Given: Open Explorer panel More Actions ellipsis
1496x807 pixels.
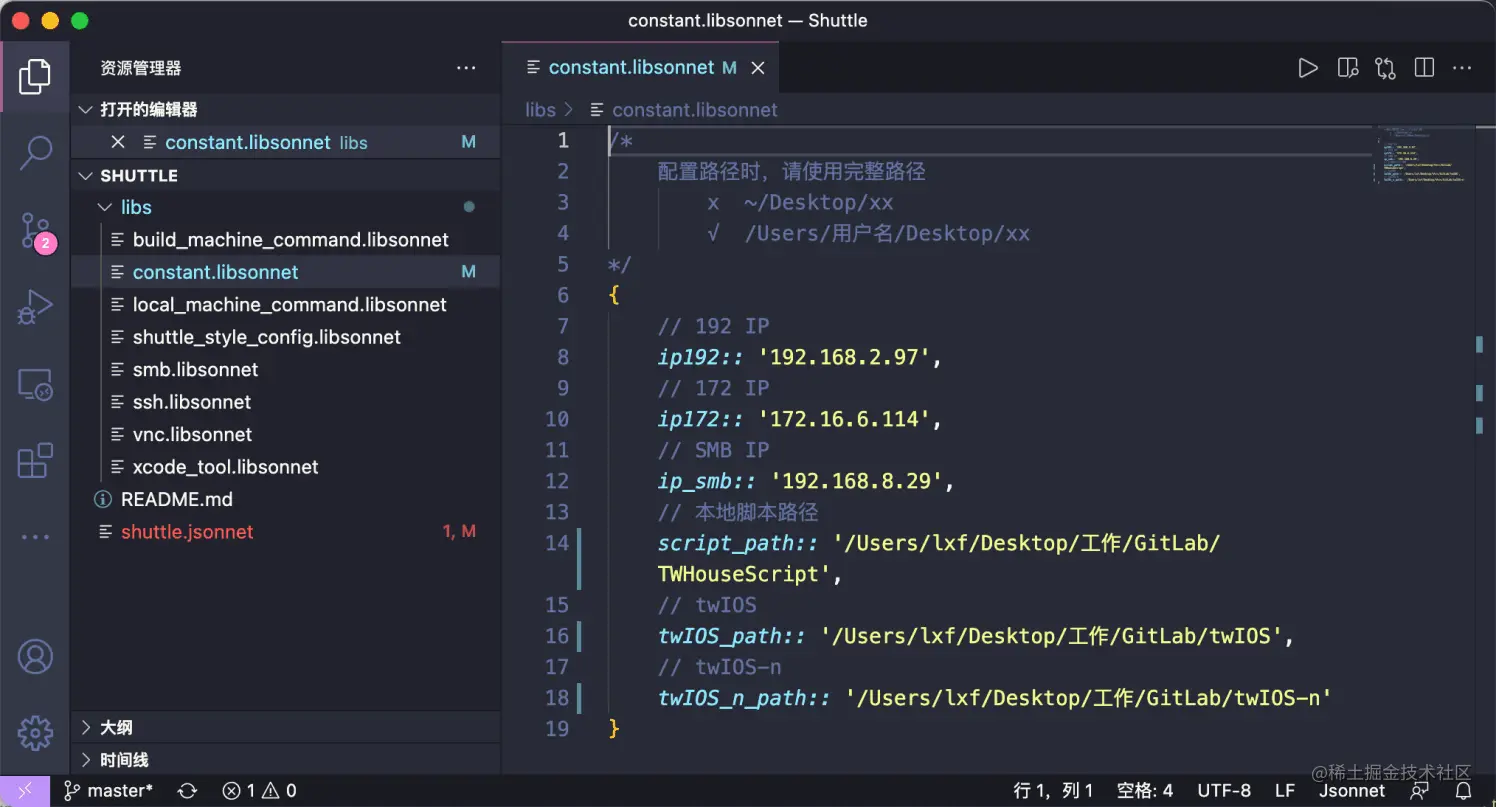Looking at the screenshot, I should point(466,68).
